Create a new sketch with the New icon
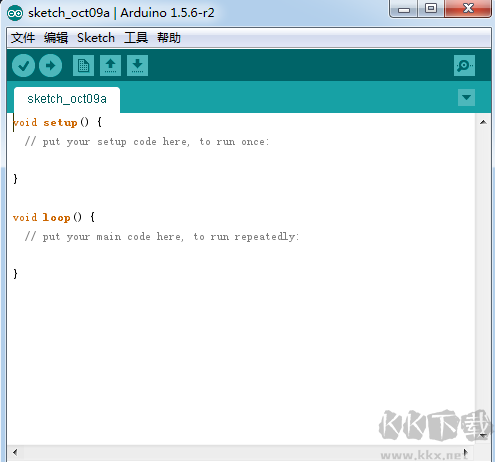Viewport: 495px width, 462px height. click(x=83, y=65)
